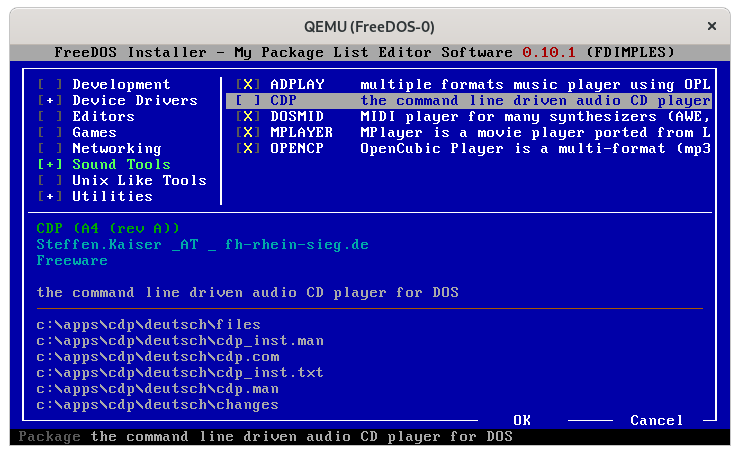Open the Sound Tools group
The image size is (740, 455).
tap(120, 165)
